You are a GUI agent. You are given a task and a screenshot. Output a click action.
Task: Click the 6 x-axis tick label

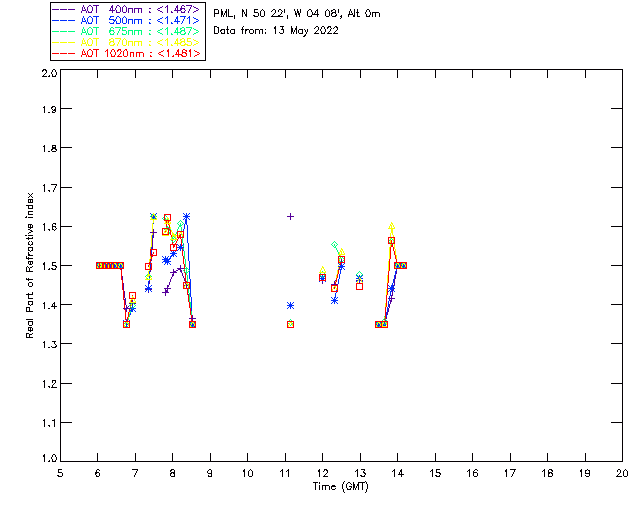click(x=98, y=473)
